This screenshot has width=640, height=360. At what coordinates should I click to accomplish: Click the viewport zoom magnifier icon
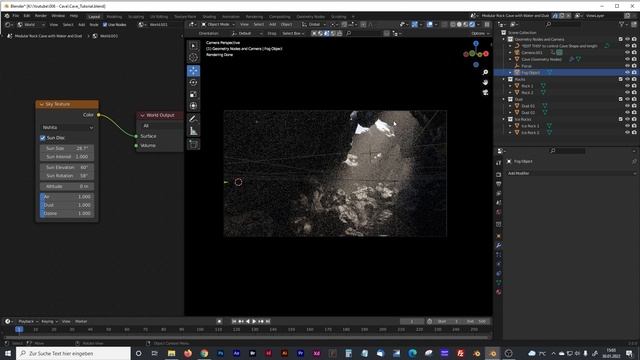pos(485,72)
